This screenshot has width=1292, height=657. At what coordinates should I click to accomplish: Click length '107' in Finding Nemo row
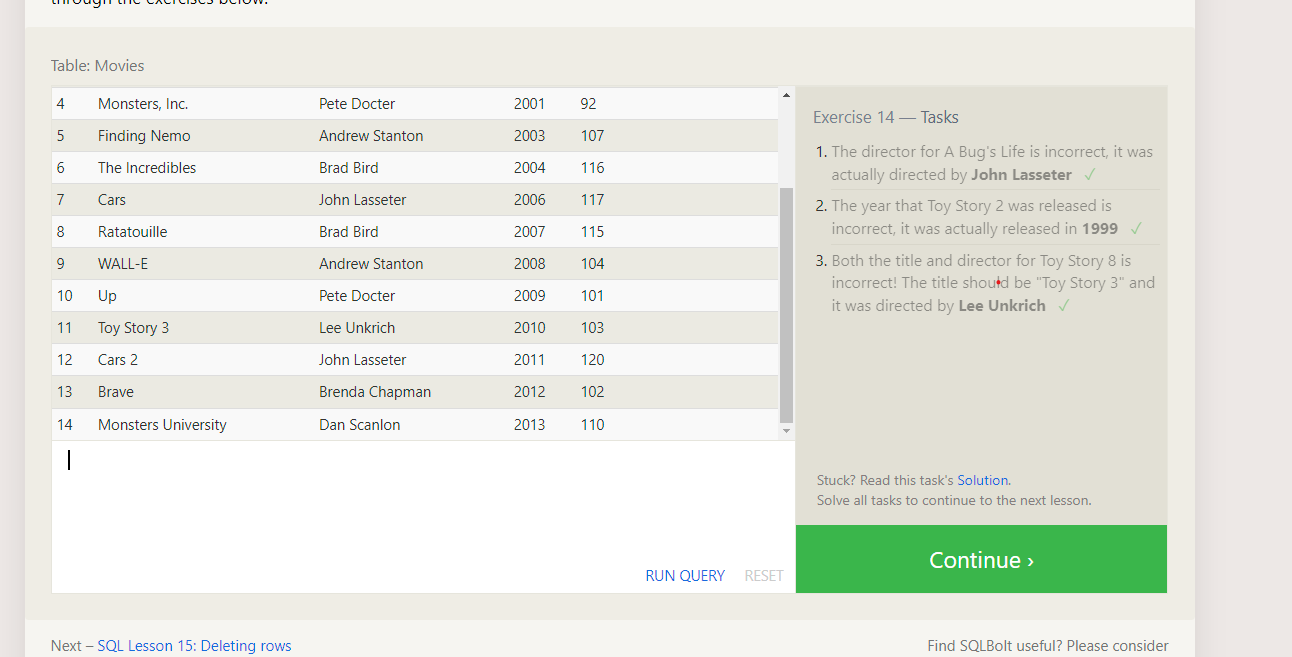[592, 136]
